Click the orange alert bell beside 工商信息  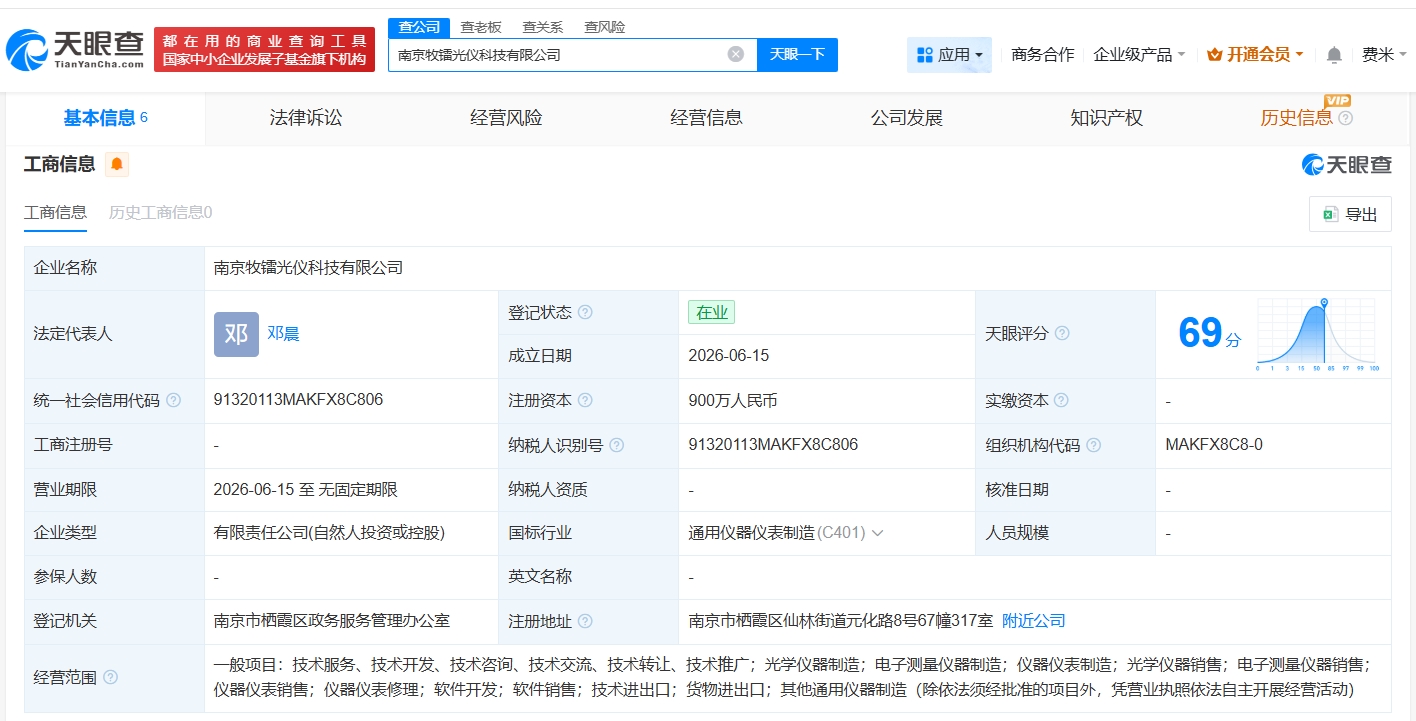pos(117,164)
